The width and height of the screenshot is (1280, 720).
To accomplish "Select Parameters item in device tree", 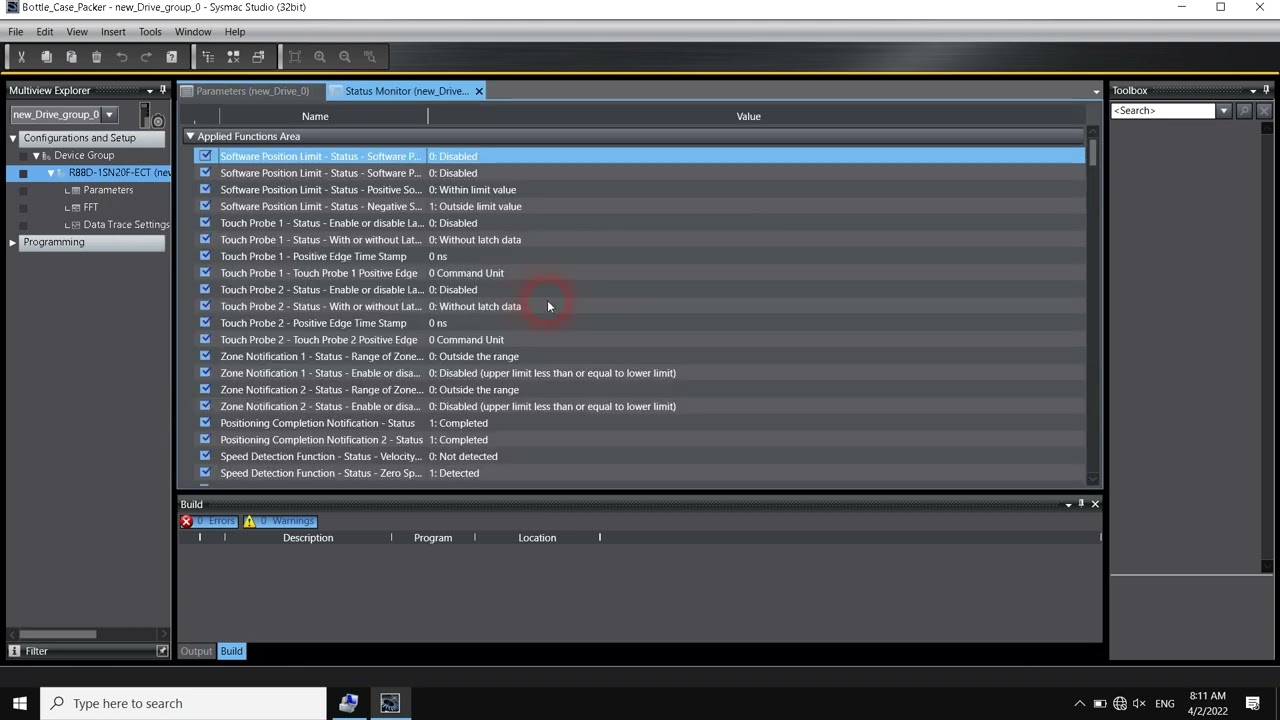I will [108, 190].
